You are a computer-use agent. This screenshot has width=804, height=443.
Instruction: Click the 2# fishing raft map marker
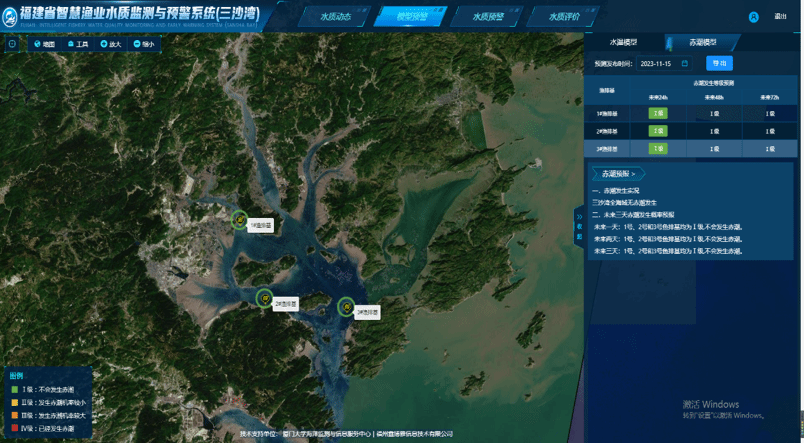click(264, 296)
